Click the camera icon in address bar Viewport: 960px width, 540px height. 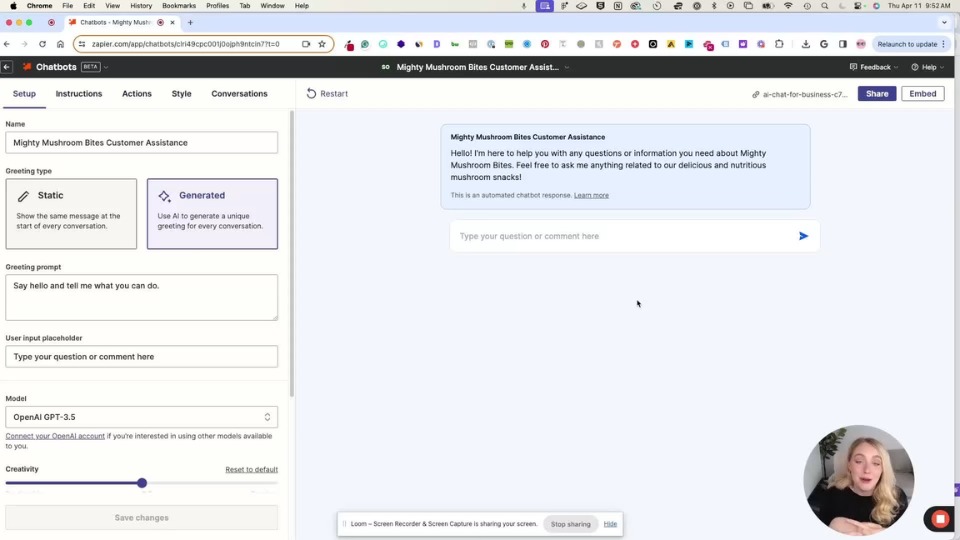[306, 44]
